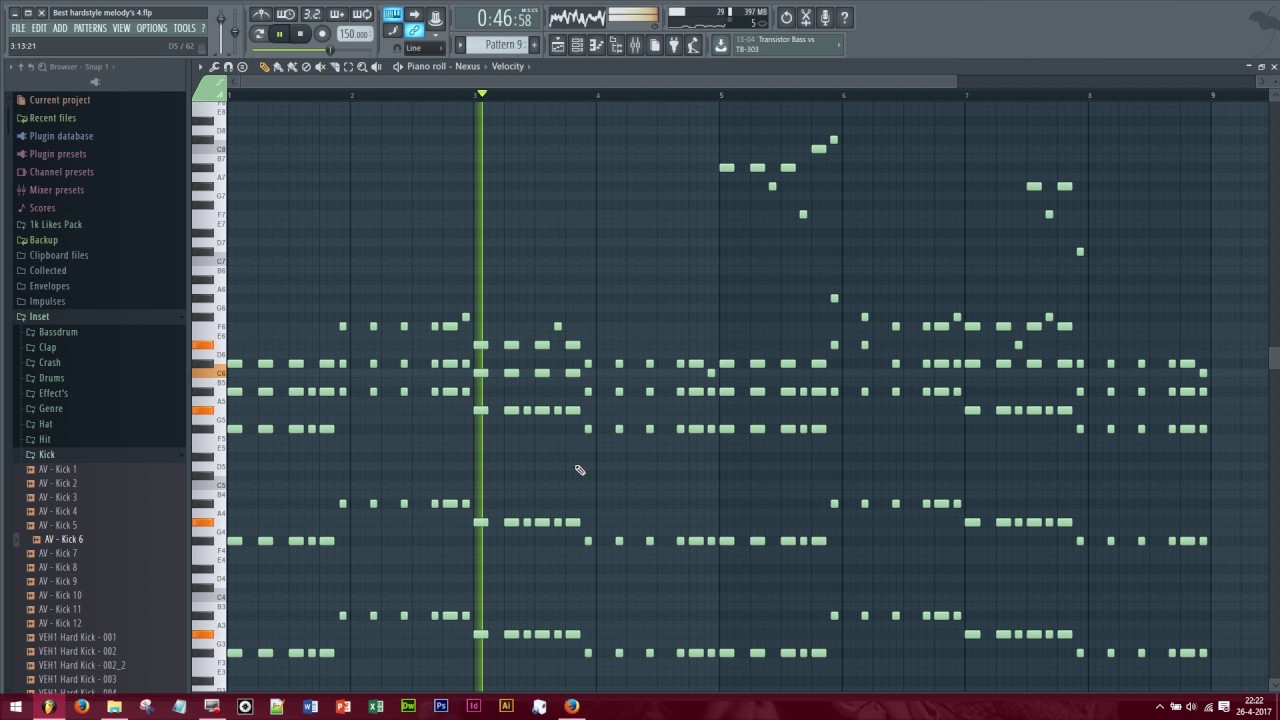Select AV - Kick 6 sample in browser

coord(64,539)
